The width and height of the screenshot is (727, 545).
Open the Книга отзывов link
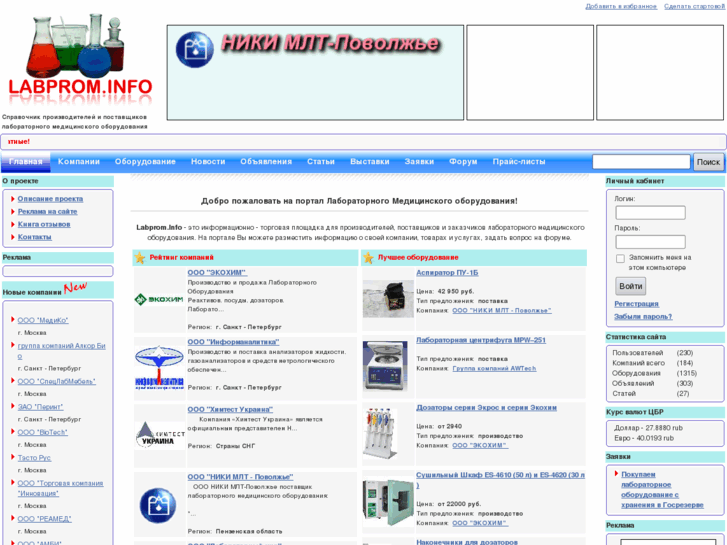[x=44, y=224]
